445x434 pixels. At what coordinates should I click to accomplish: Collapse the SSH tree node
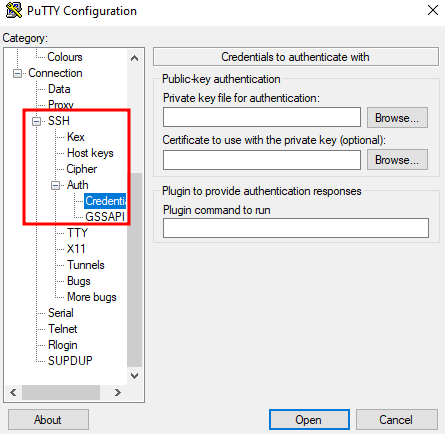coord(36,121)
